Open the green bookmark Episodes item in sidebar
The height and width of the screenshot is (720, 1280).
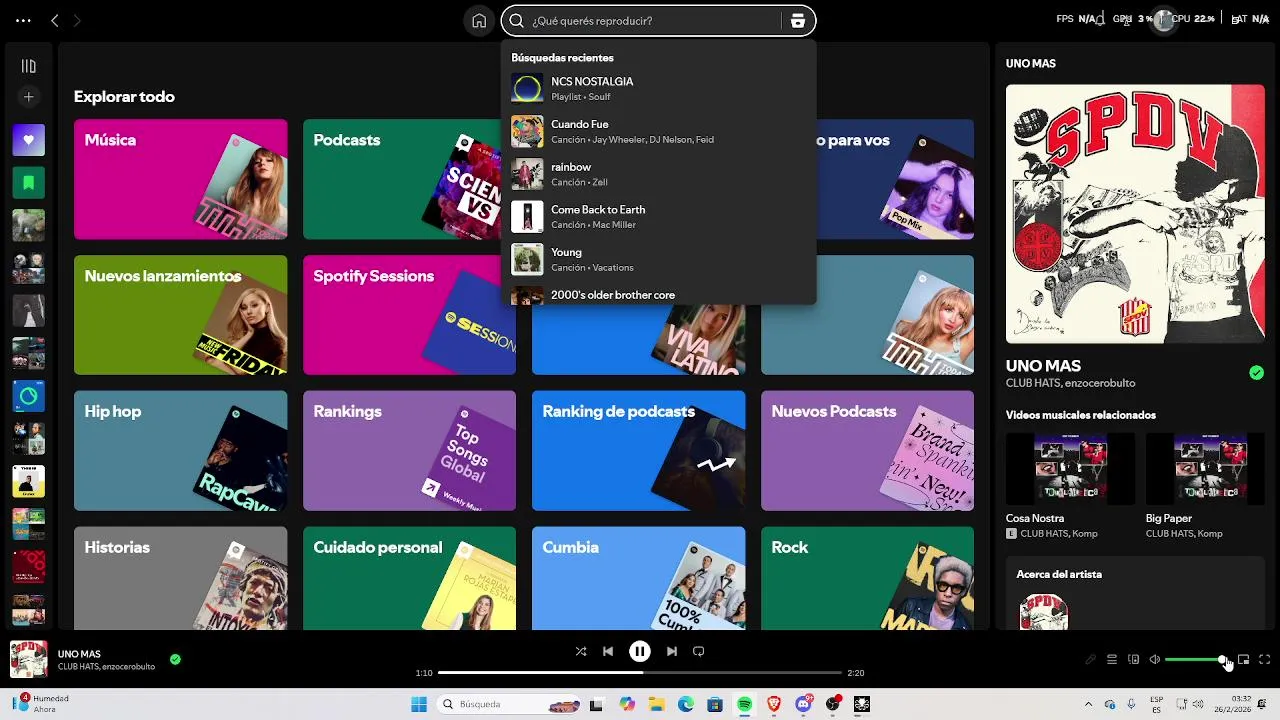click(x=28, y=183)
